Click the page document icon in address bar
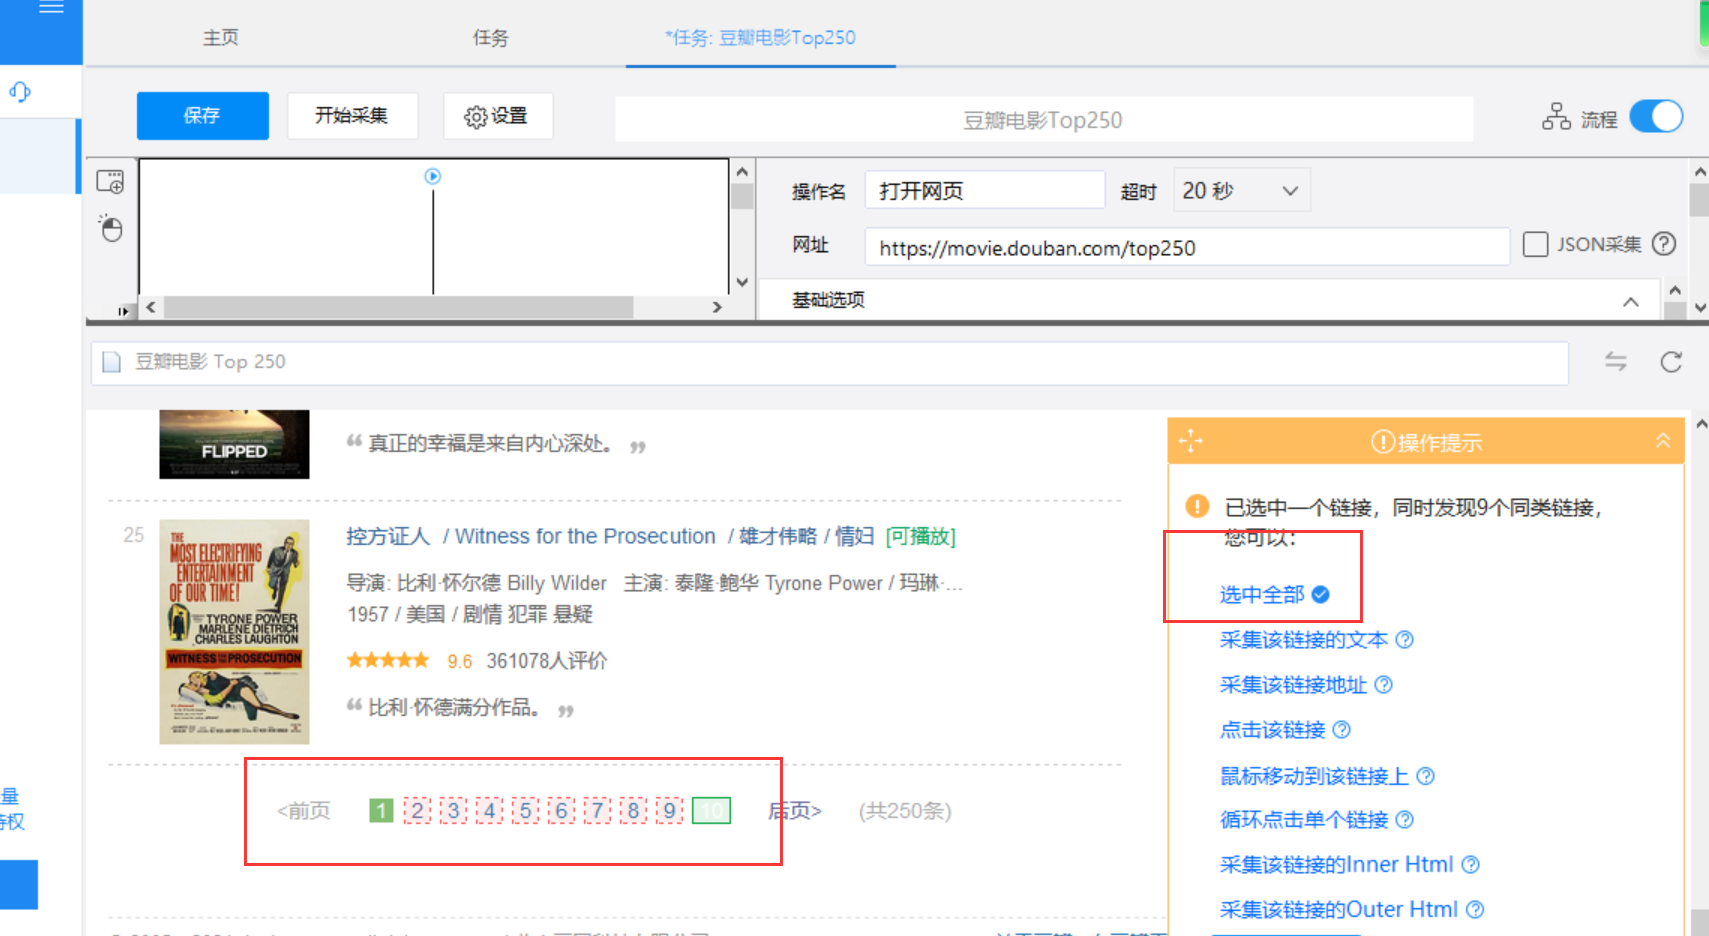 tap(112, 362)
